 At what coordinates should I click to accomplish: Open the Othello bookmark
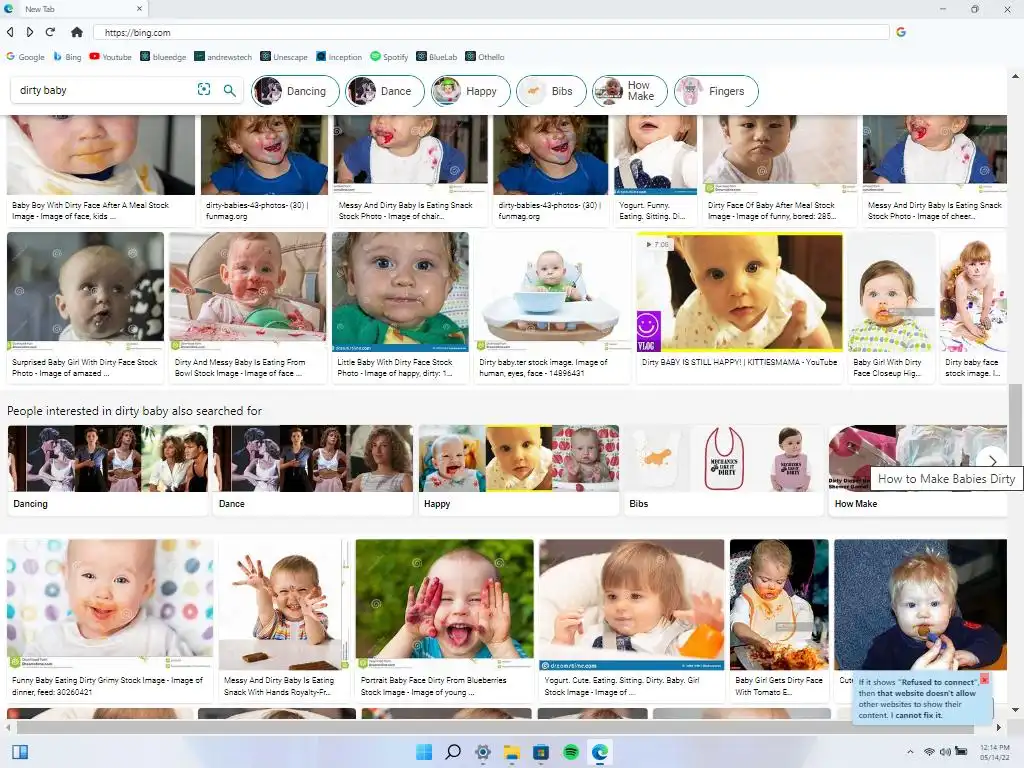click(x=485, y=57)
